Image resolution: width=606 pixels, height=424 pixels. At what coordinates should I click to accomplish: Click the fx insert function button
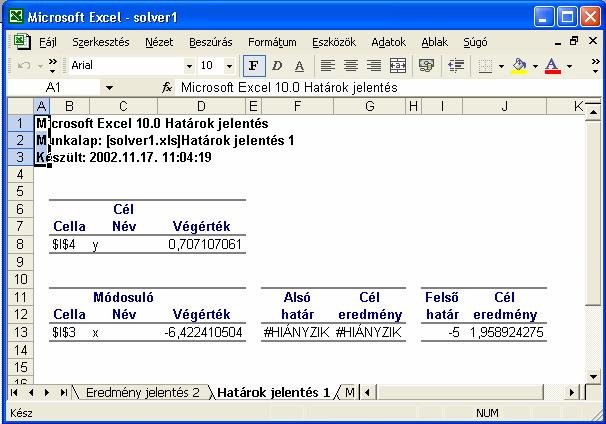point(167,88)
